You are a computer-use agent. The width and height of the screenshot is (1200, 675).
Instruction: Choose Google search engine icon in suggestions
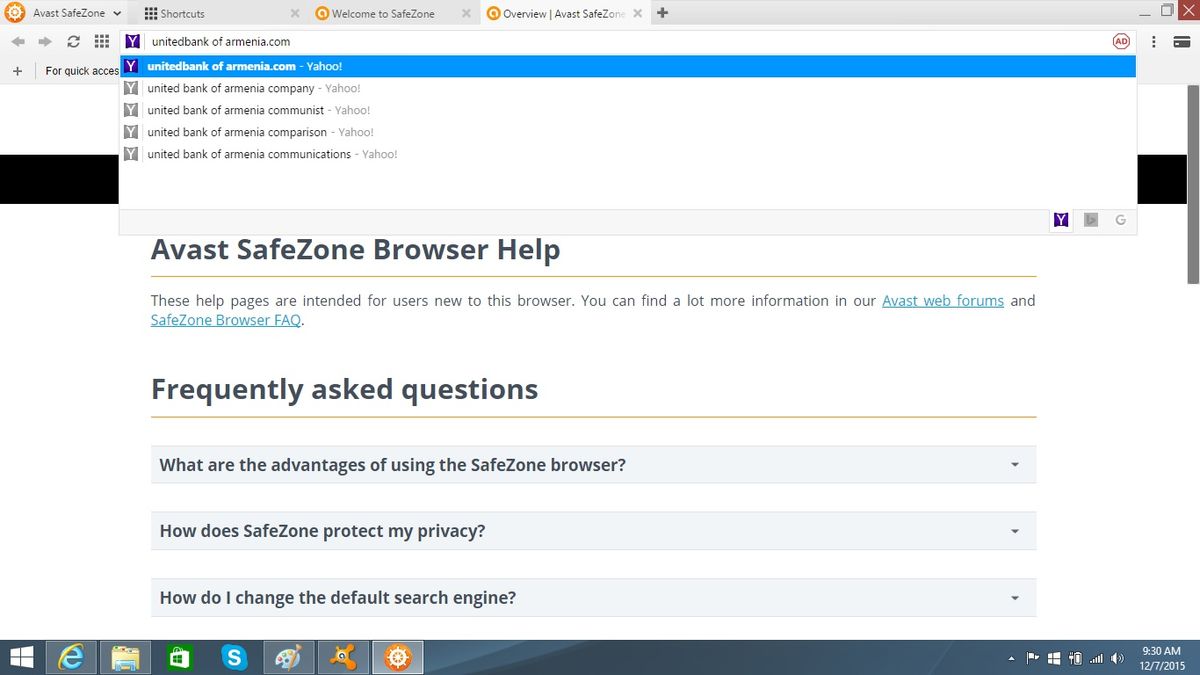pyautogui.click(x=1120, y=220)
